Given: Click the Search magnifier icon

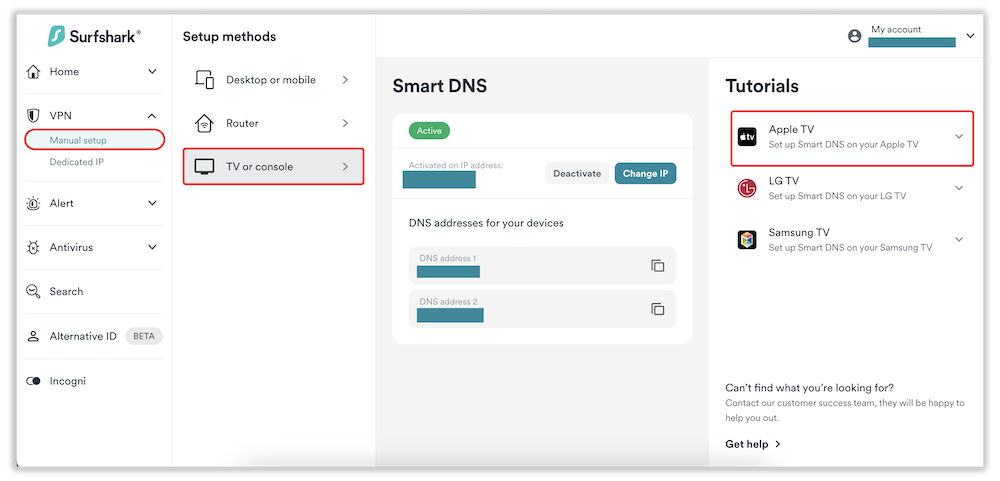Looking at the screenshot, I should 33,292.
